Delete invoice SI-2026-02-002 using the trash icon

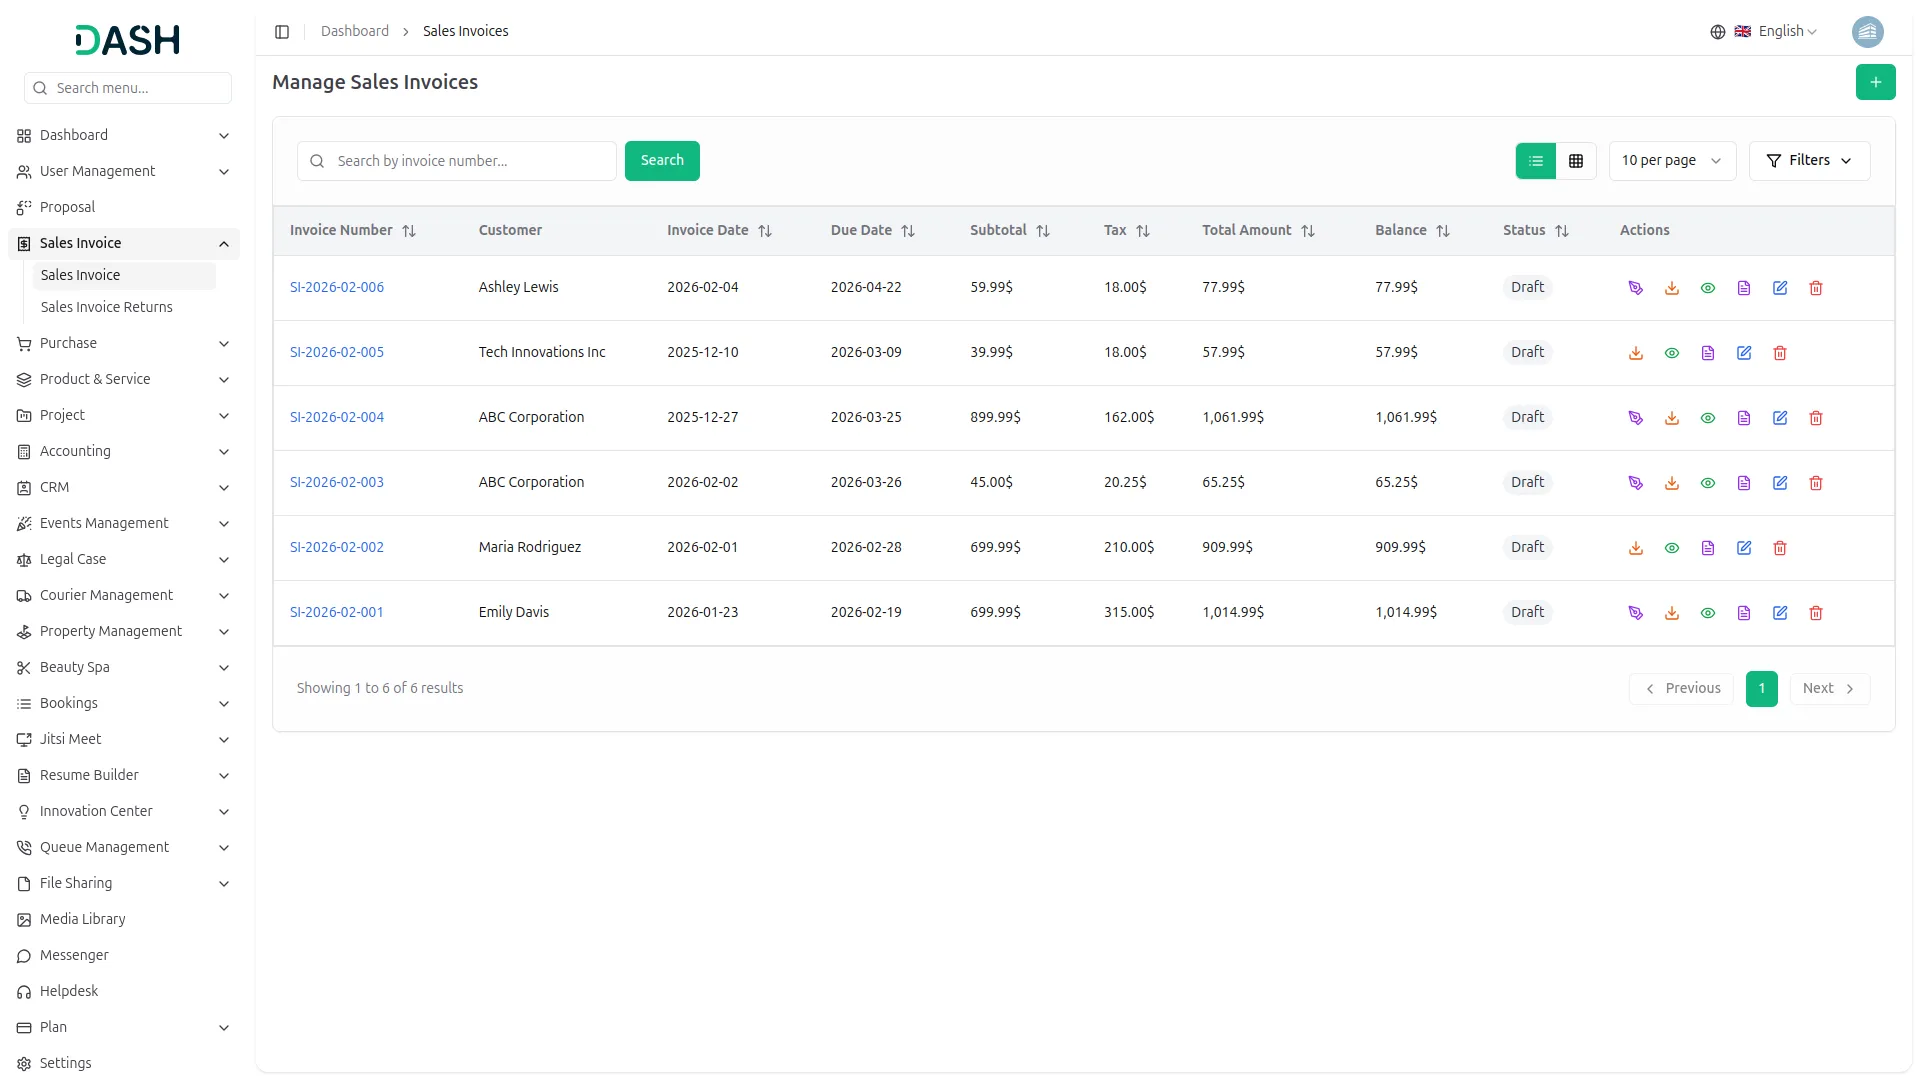(x=1780, y=548)
